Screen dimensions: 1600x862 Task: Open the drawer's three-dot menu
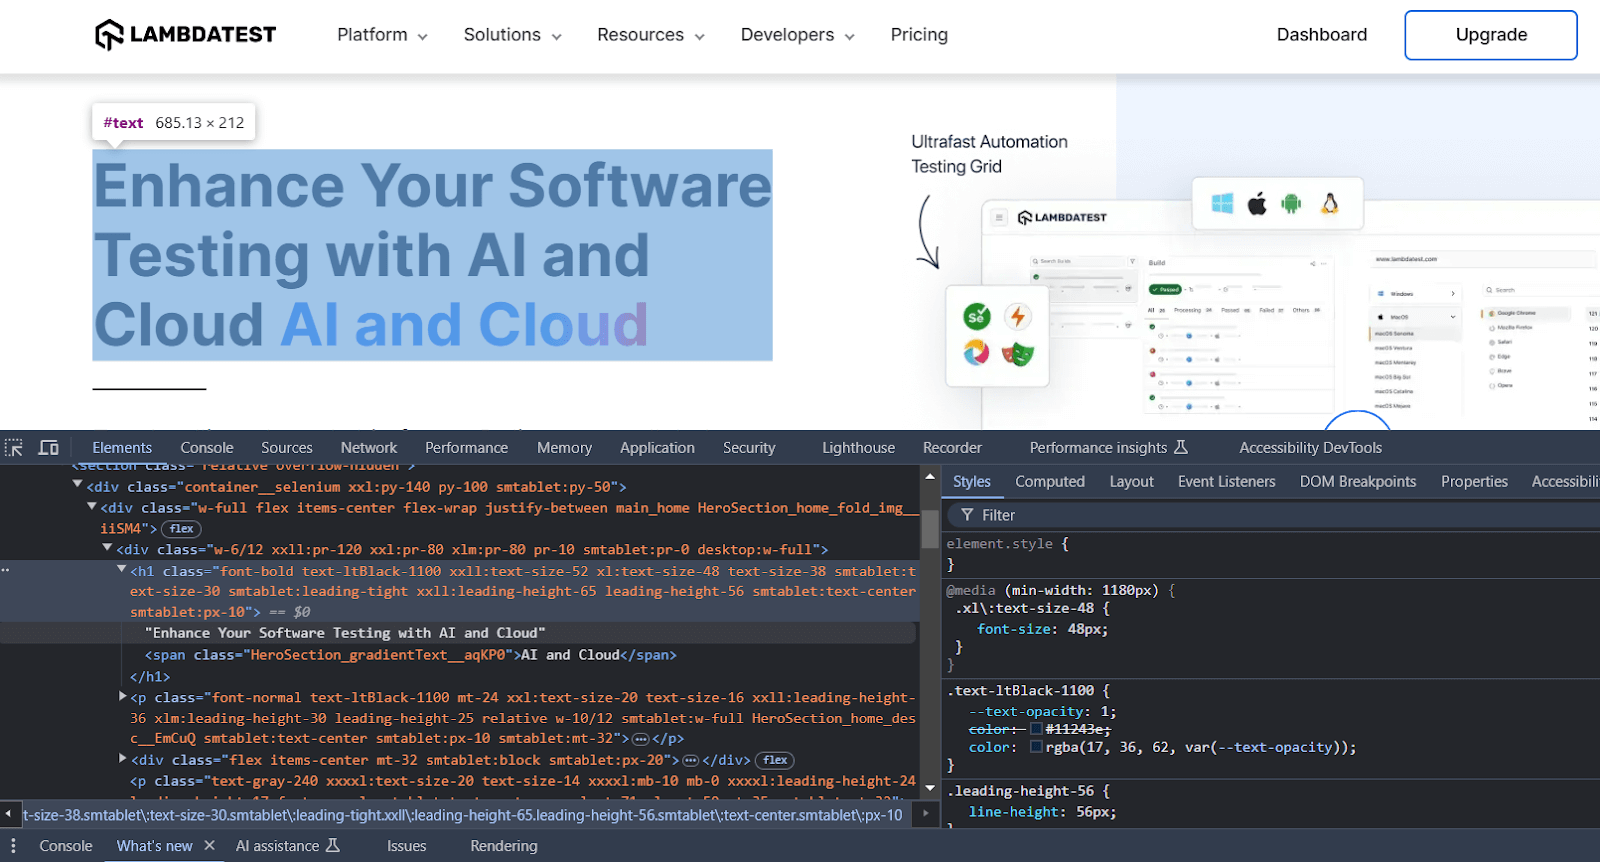13,846
